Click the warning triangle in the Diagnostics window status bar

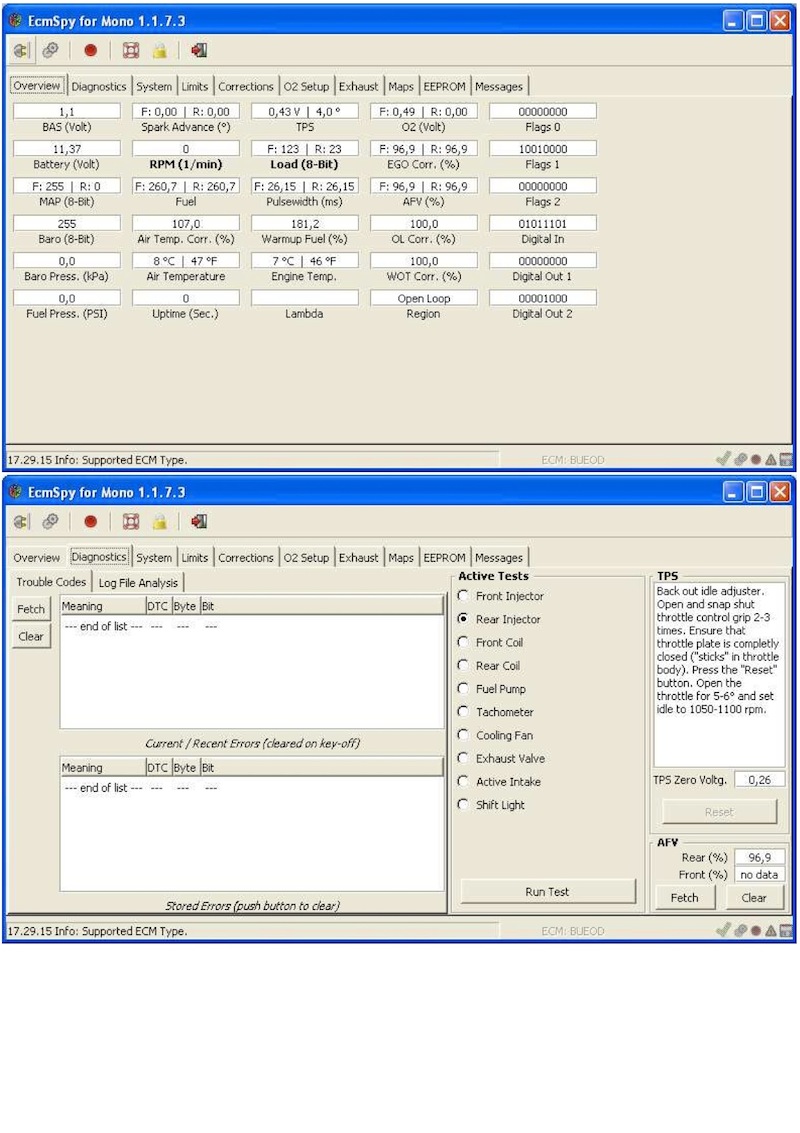tap(771, 930)
